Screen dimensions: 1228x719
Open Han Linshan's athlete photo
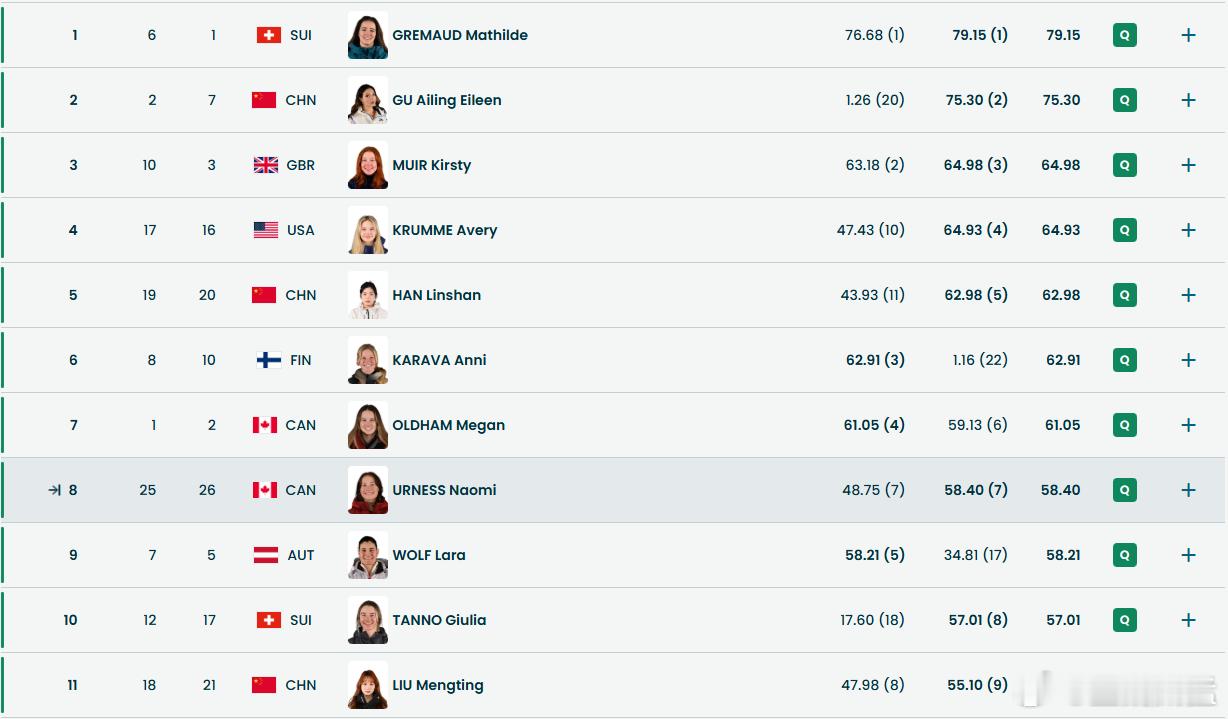(x=368, y=295)
